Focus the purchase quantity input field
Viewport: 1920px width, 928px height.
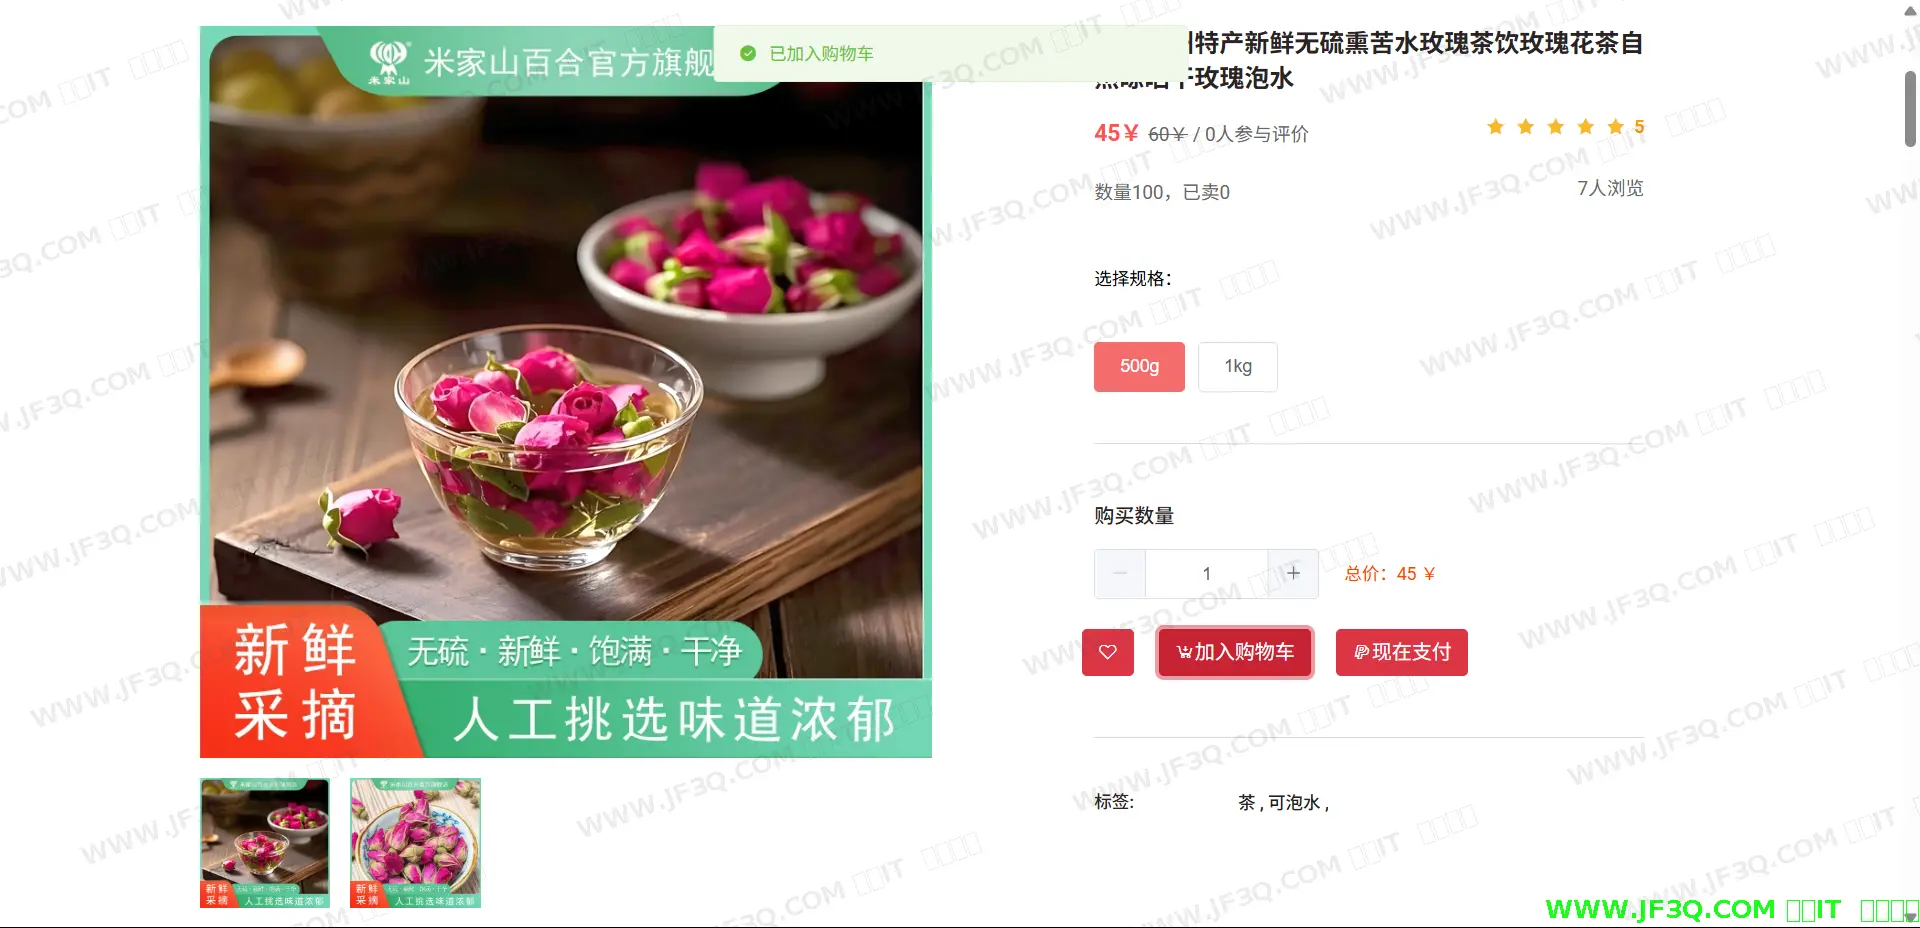tap(1206, 573)
